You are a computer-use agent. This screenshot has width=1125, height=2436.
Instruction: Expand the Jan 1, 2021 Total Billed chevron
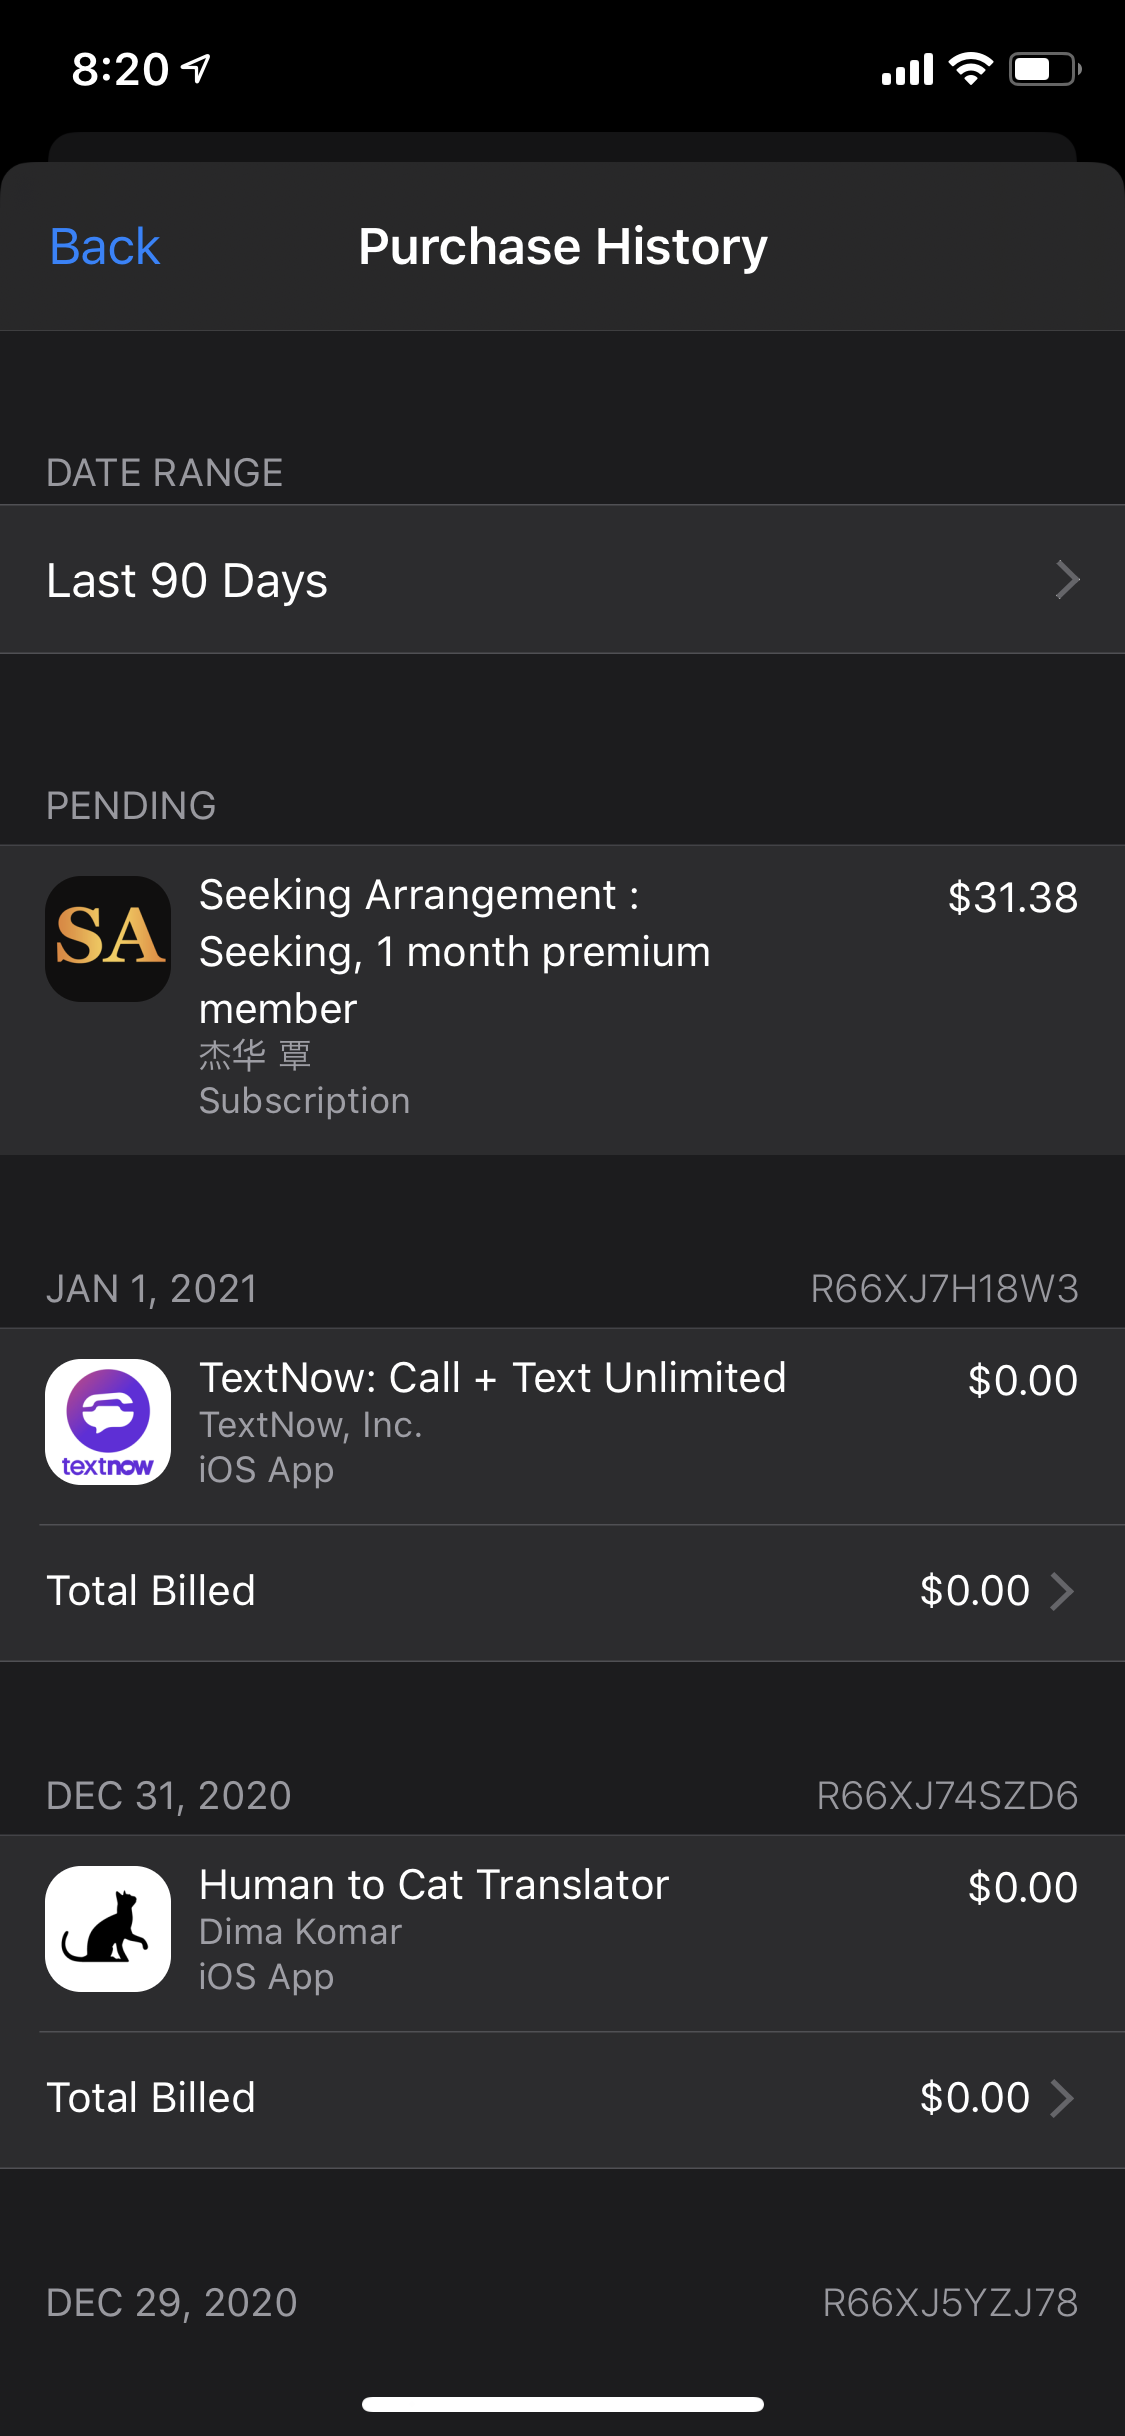(x=1062, y=1591)
